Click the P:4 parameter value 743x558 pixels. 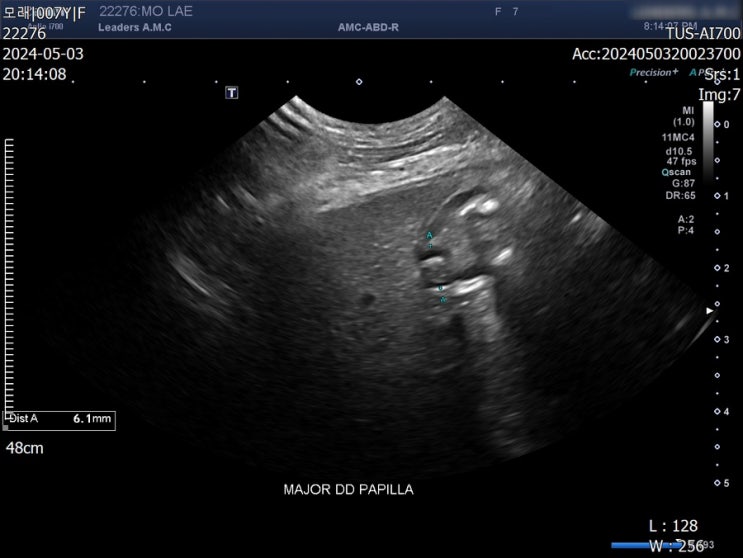pos(686,231)
